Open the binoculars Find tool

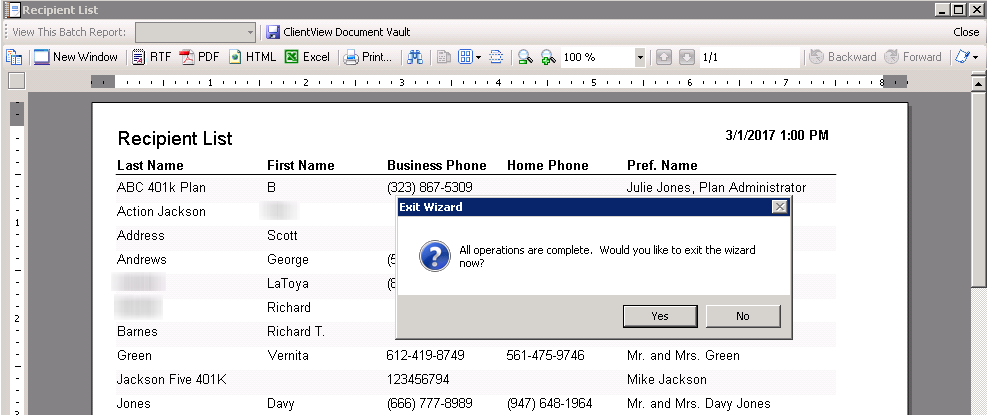pyautogui.click(x=415, y=57)
